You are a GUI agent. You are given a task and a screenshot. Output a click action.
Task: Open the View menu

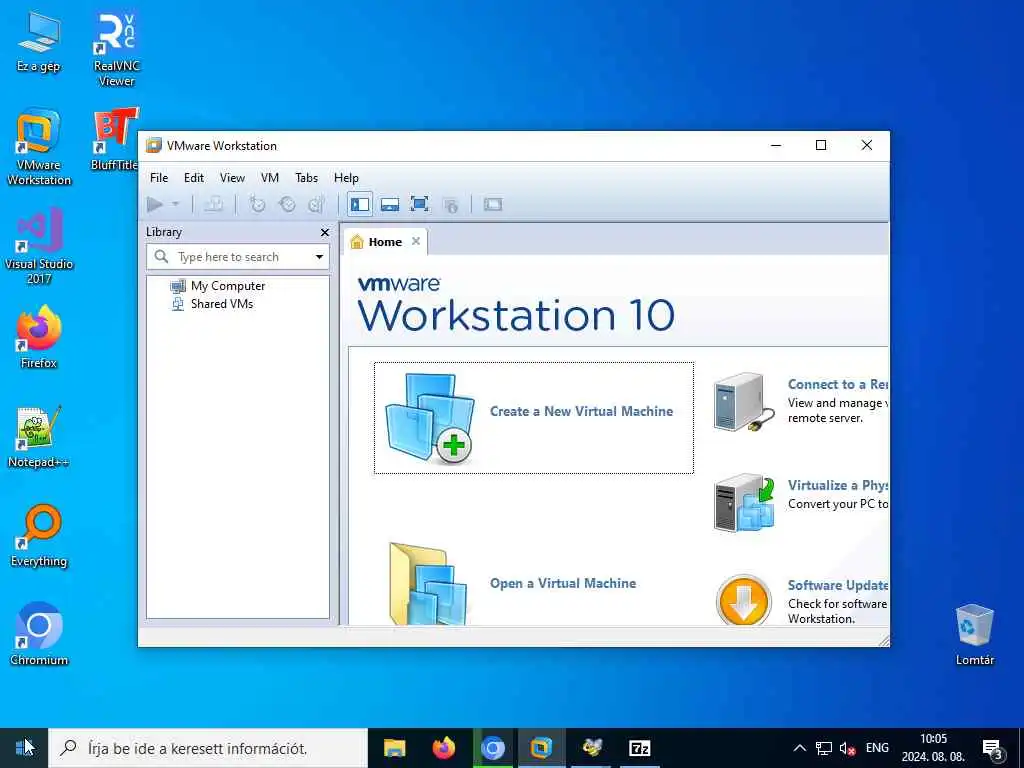[x=232, y=178]
